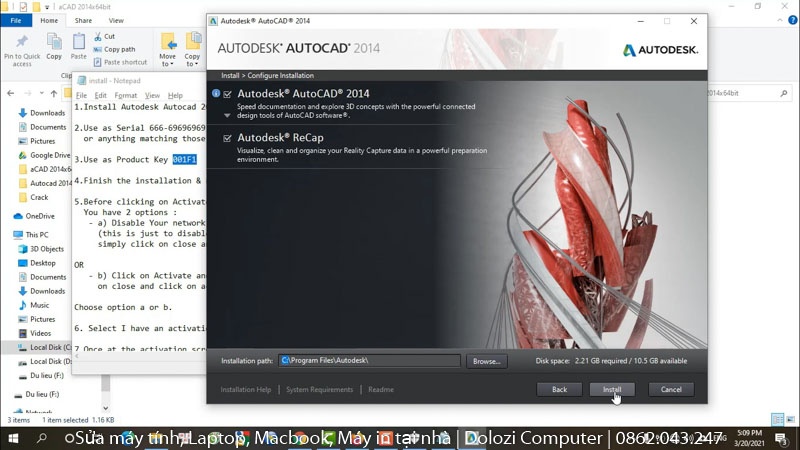Screen dimensions: 800x450
Task: Click the Browse... button
Action: coord(486,361)
